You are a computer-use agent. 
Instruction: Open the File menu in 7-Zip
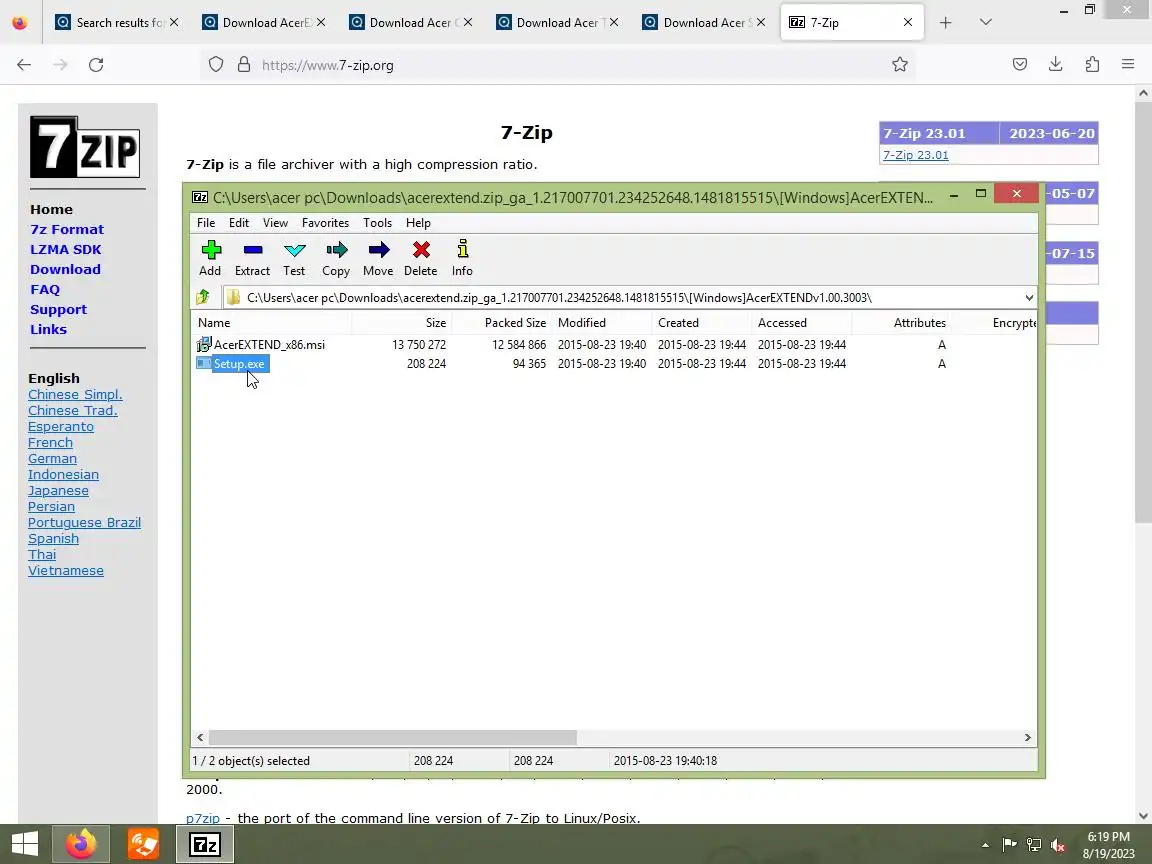pyautogui.click(x=206, y=223)
